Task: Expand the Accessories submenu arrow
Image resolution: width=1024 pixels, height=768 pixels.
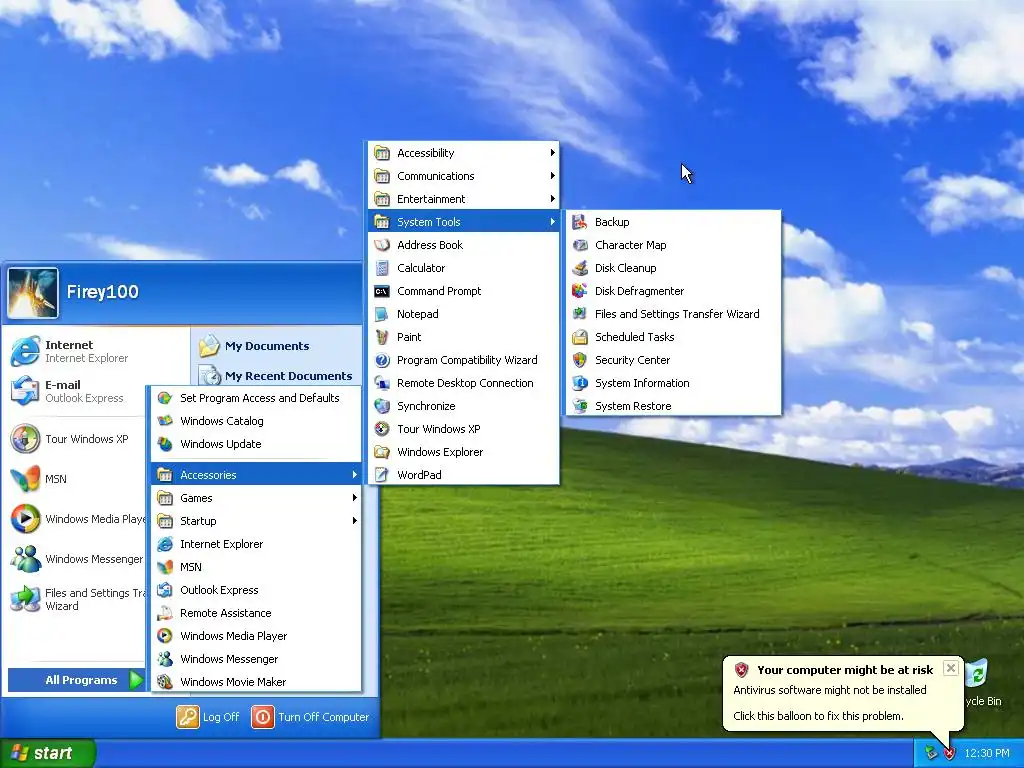Action: pyautogui.click(x=355, y=475)
